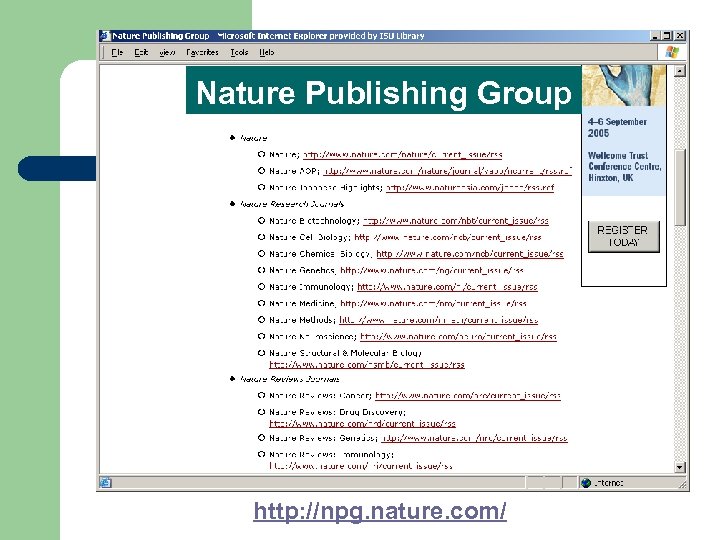
Task: Click the 'Internet' zone label in status bar
Action: [608, 483]
